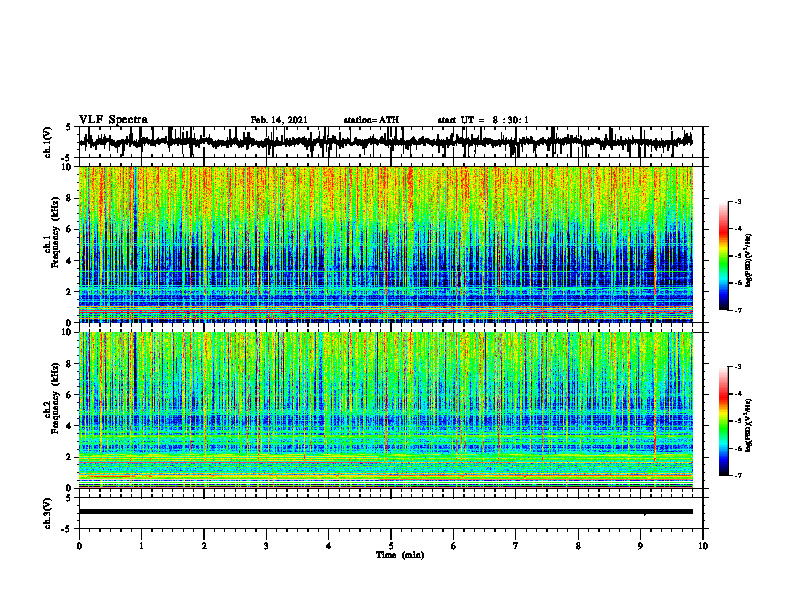
Task: Click the ch.1(V) waveform trace panel
Action: (391, 142)
